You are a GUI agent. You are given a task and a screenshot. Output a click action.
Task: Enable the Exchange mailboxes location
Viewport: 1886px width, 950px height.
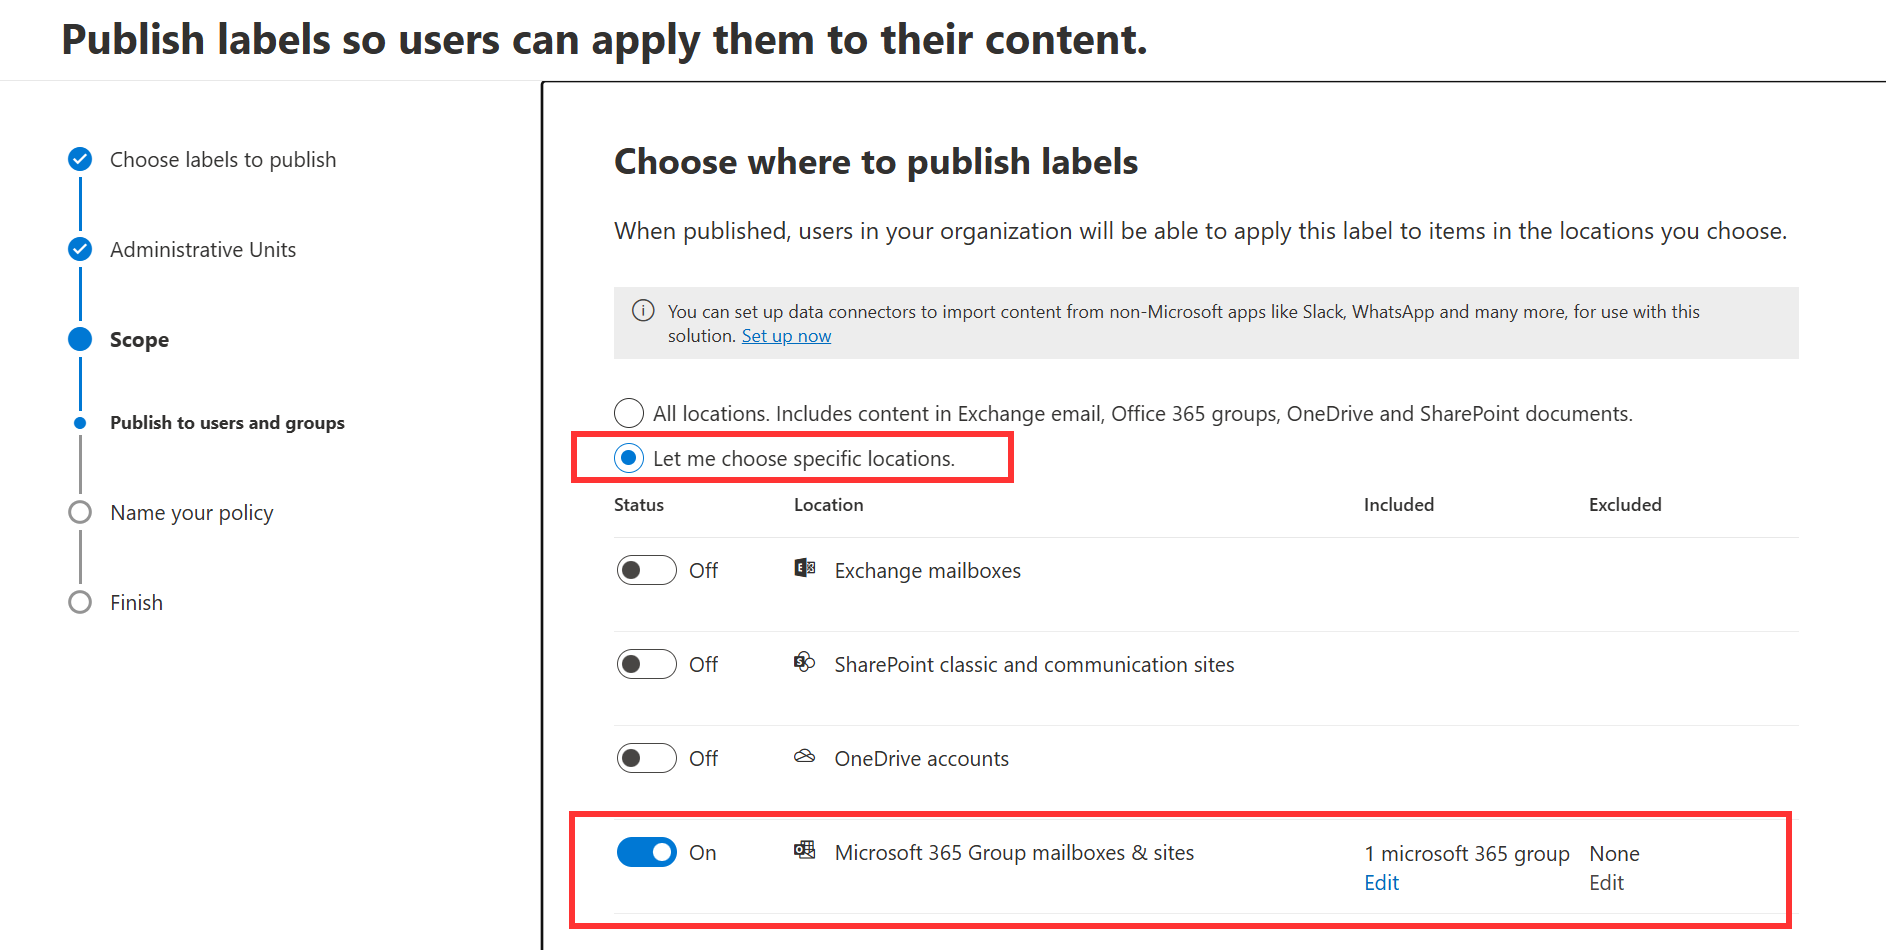(x=646, y=569)
